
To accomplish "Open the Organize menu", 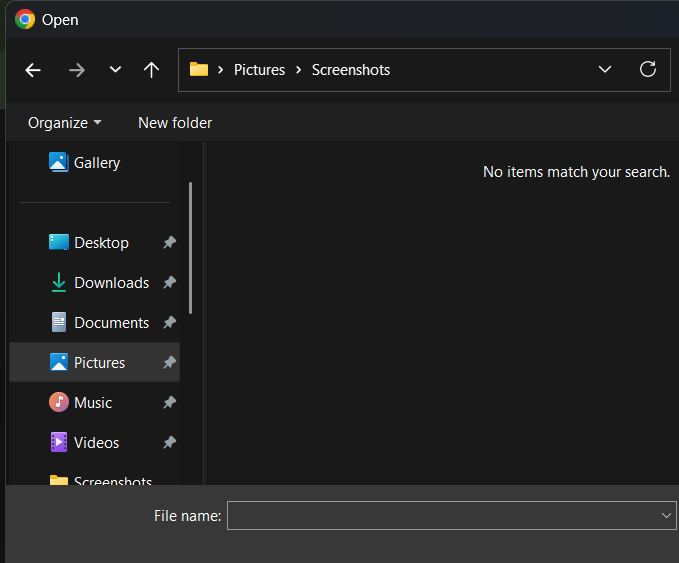I will coord(65,123).
